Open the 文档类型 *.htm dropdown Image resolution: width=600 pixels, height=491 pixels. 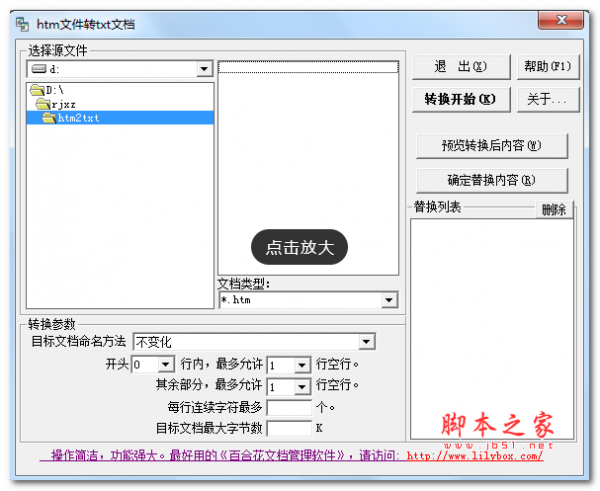pos(389,300)
